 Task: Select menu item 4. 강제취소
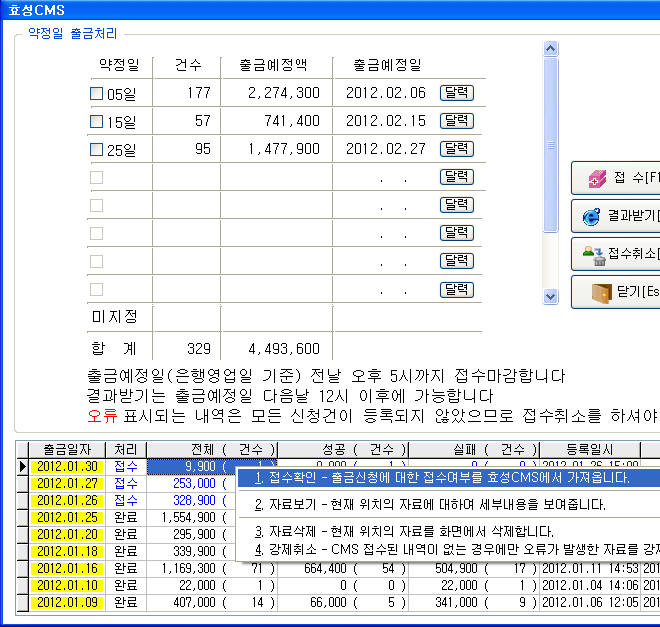pyautogui.click(x=449, y=549)
